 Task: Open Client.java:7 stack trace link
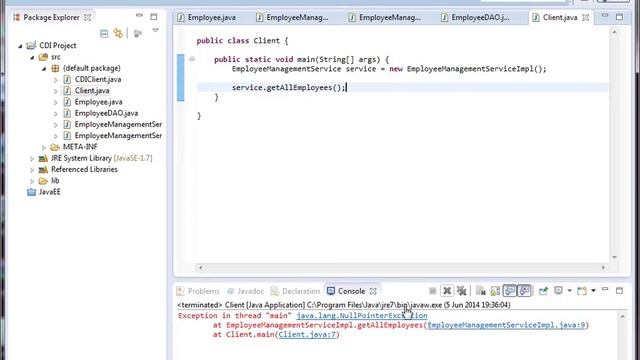307,334
